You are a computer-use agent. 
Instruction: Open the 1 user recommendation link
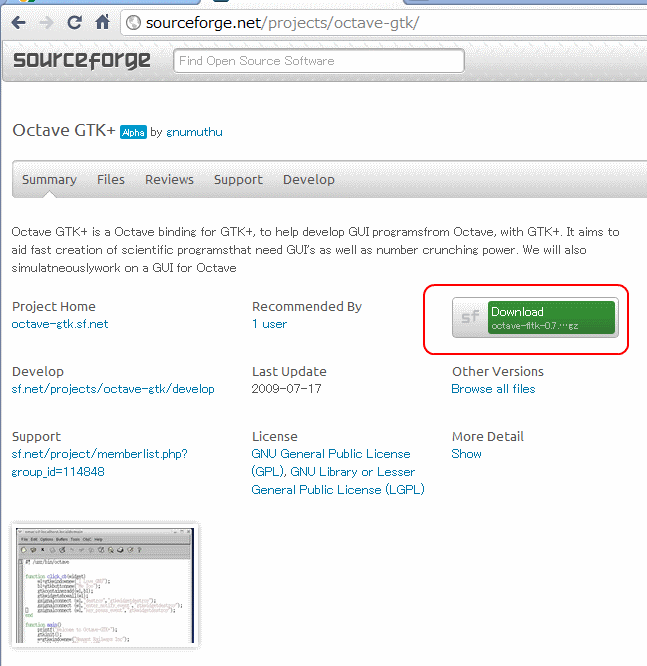point(269,324)
